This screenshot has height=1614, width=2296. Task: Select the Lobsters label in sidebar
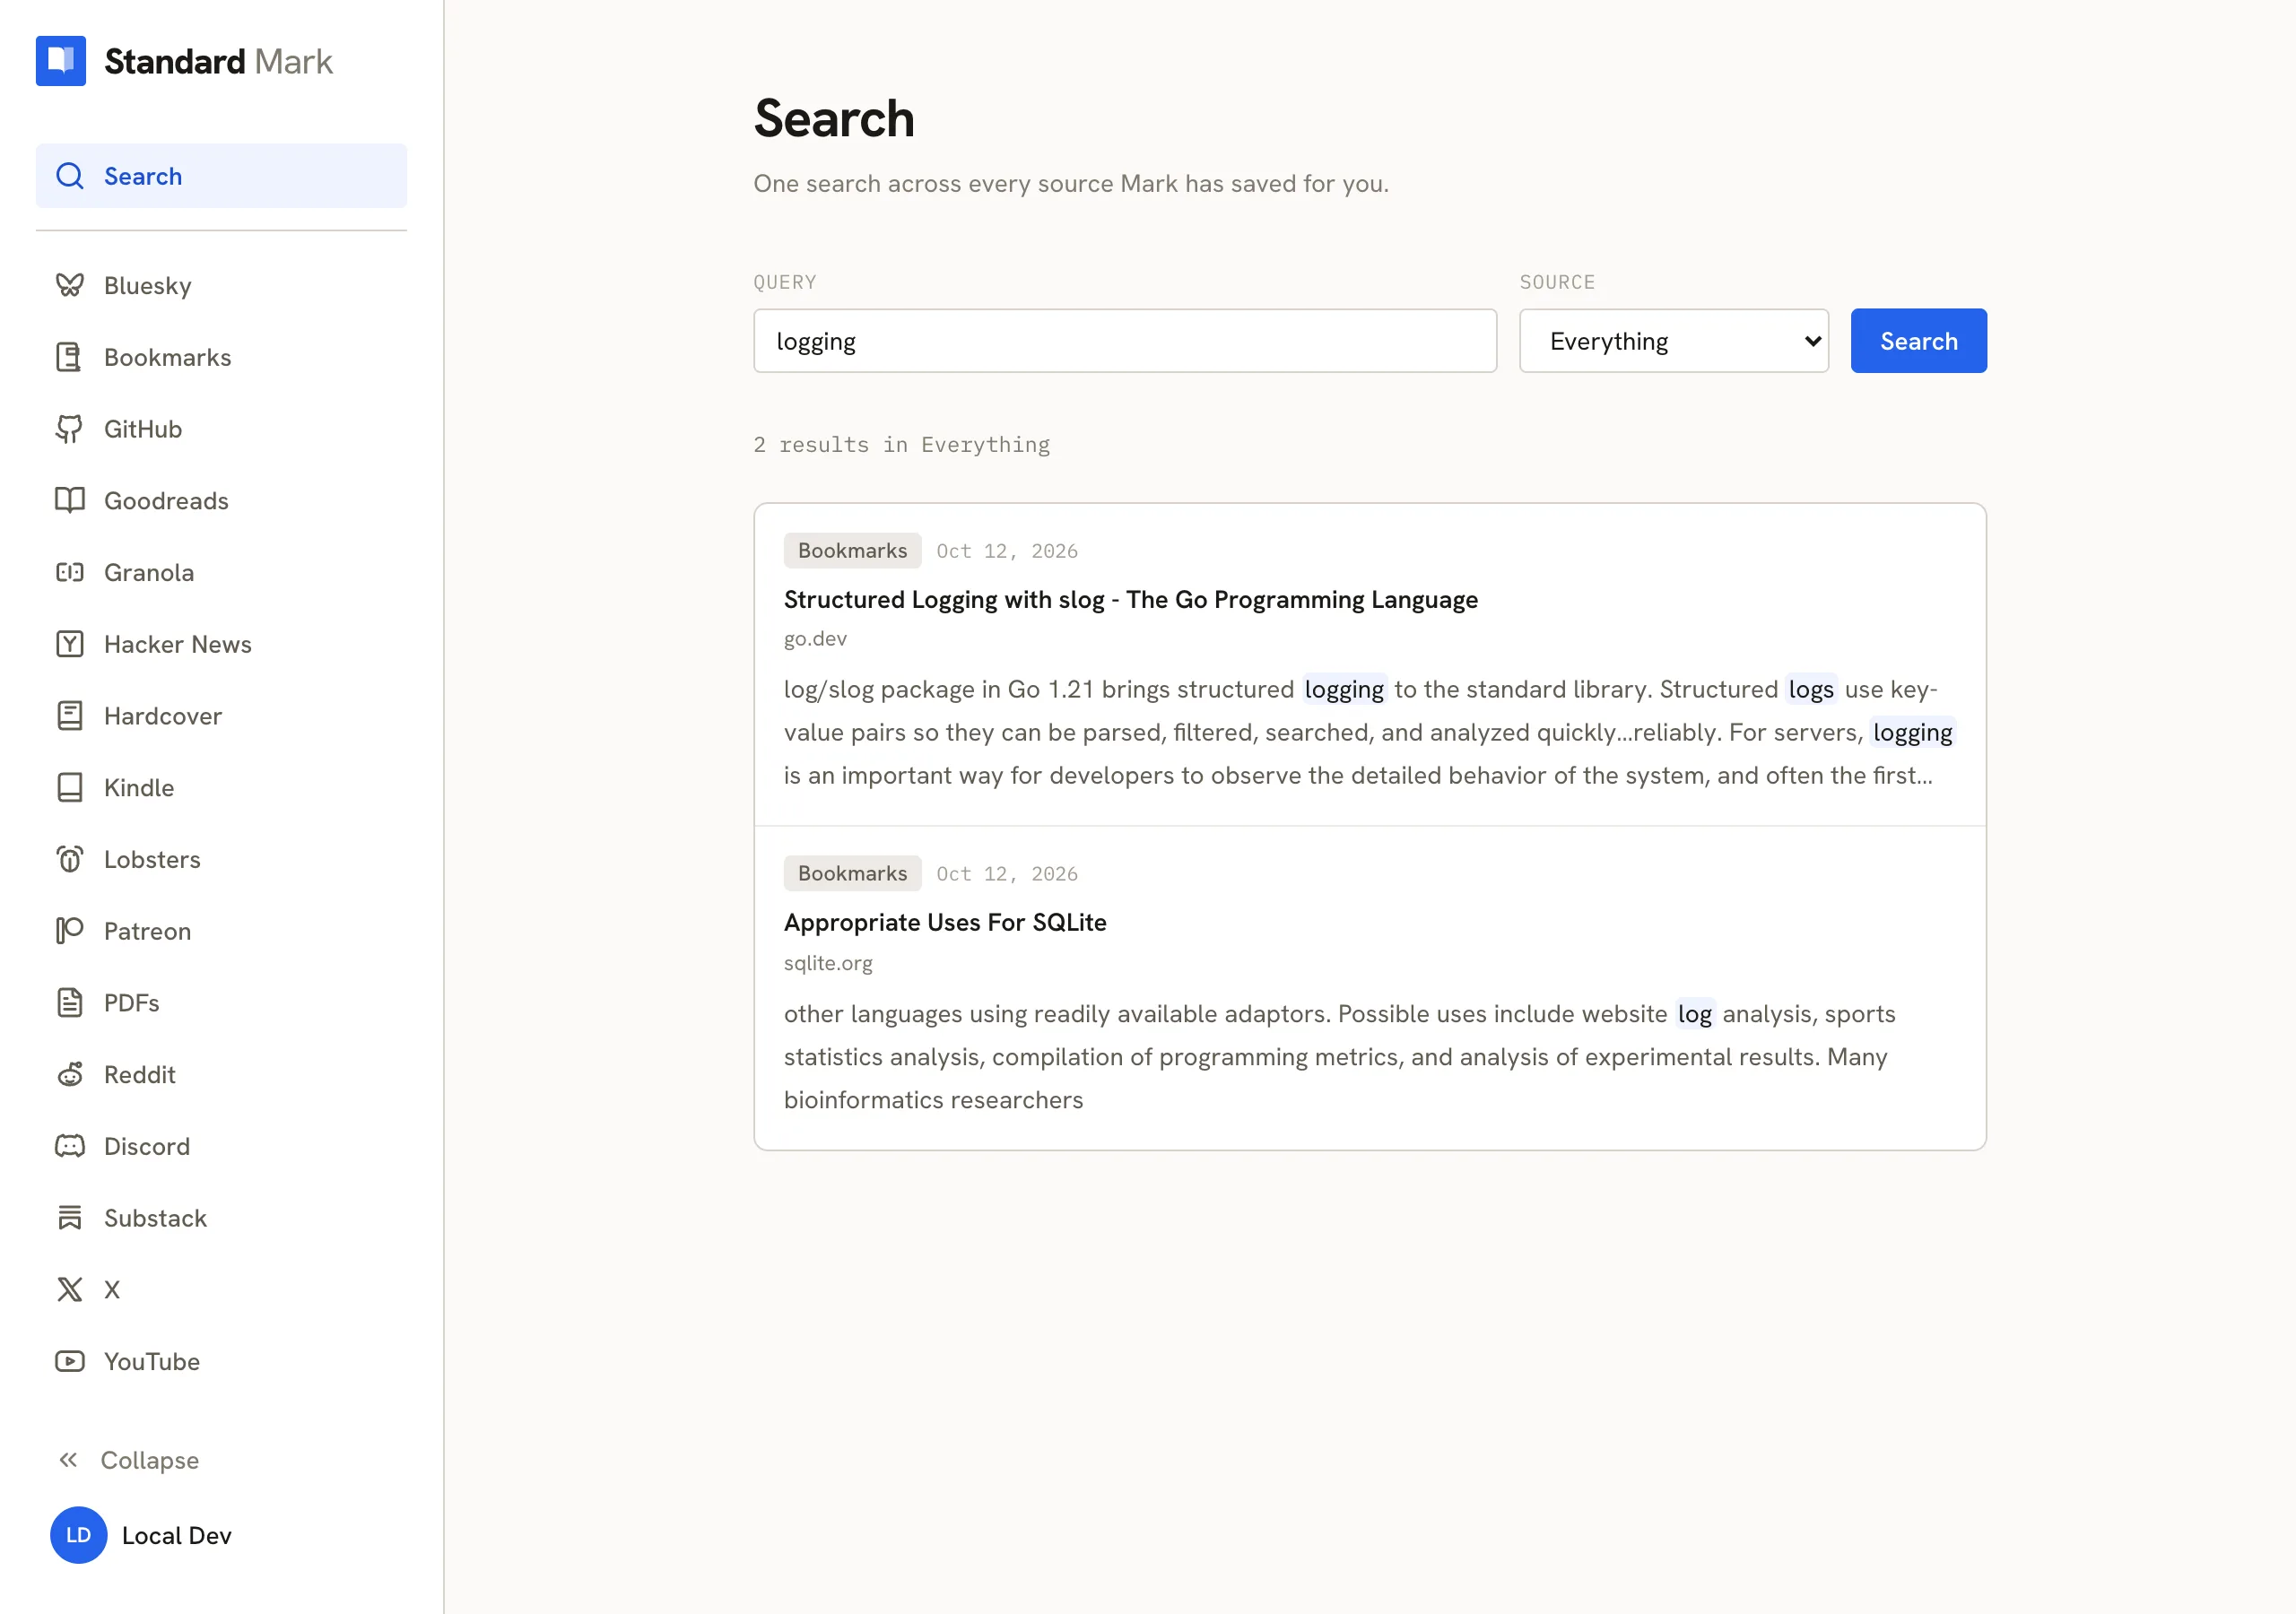[x=152, y=859]
